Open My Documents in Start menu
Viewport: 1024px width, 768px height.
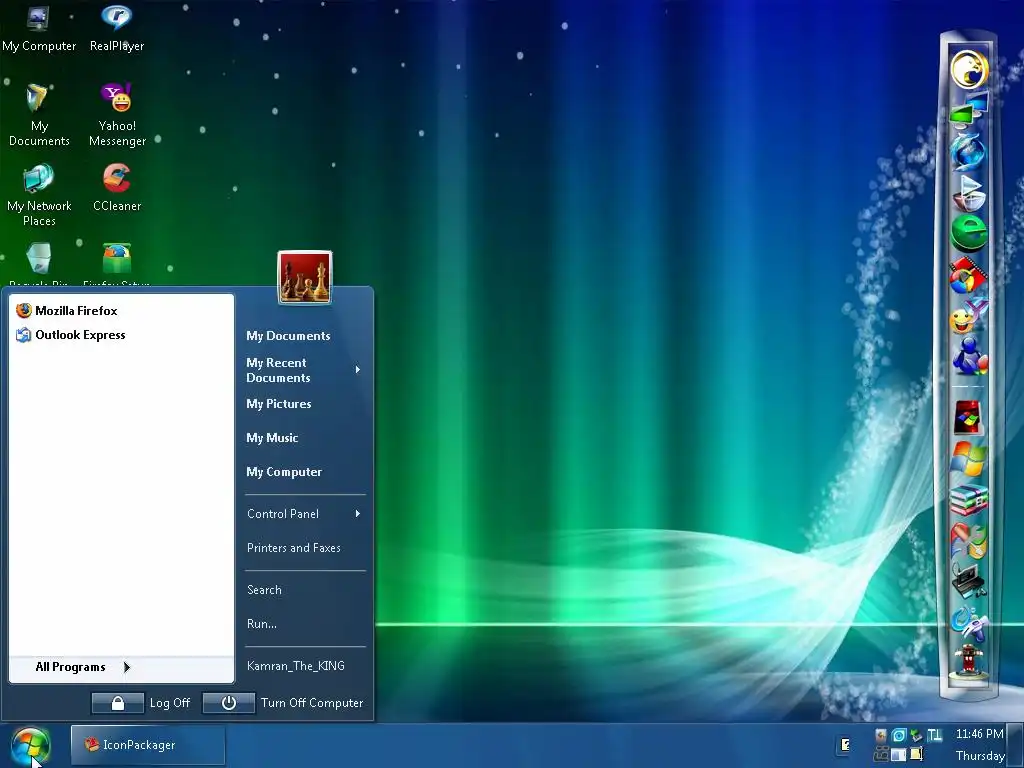click(288, 336)
